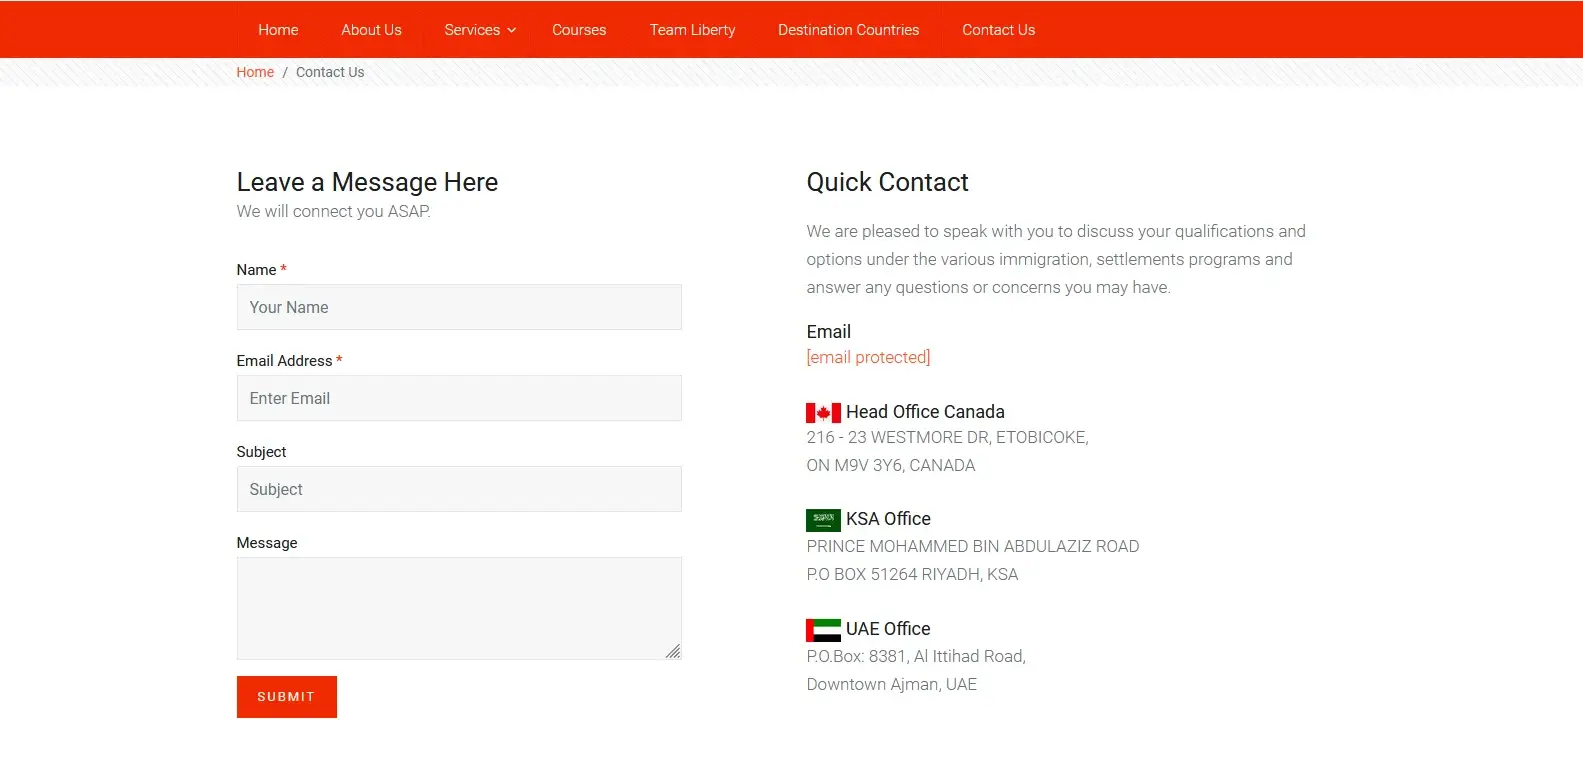Click the Home breadcrumb link
The height and width of the screenshot is (760, 1583).
[x=255, y=72]
